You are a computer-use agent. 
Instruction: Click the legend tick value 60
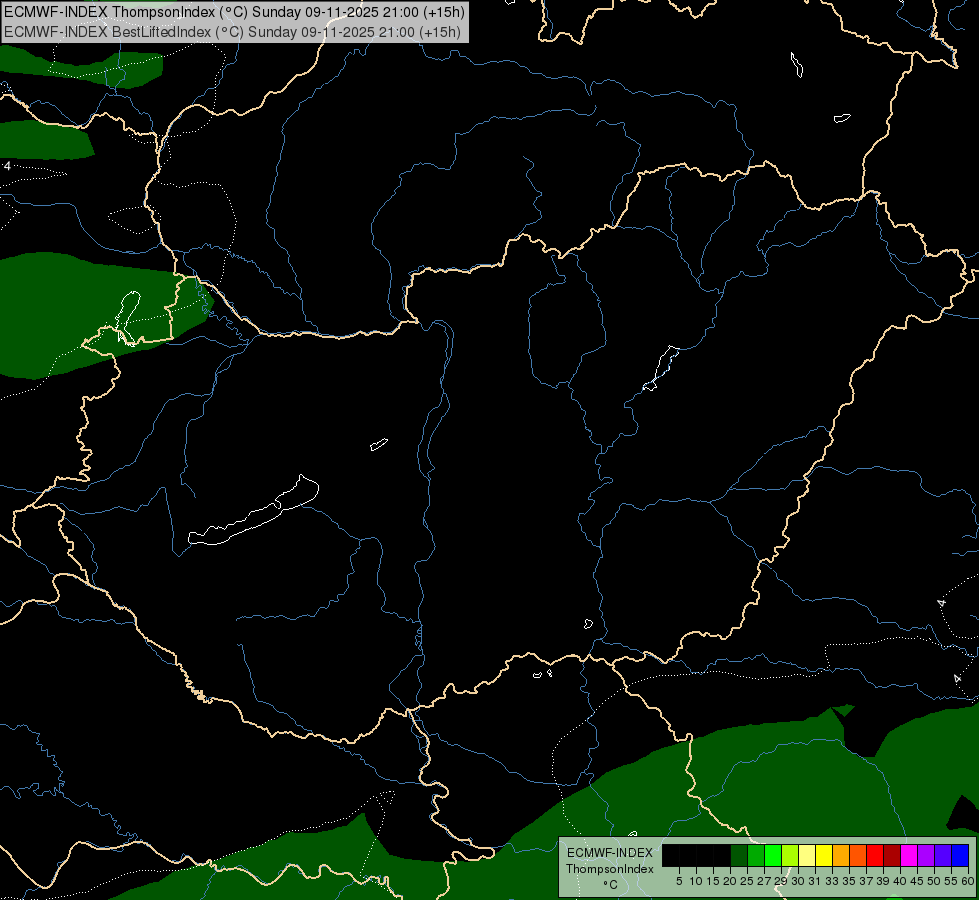click(968, 881)
